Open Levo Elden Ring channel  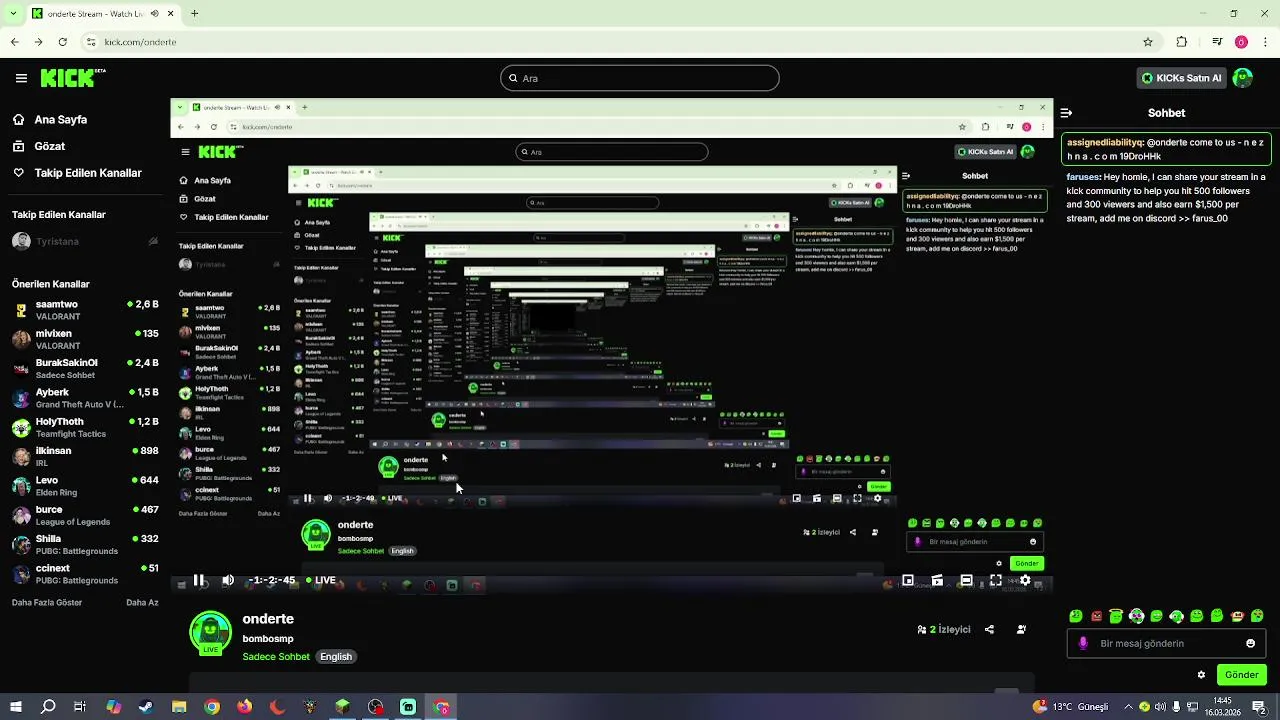[x=85, y=486]
